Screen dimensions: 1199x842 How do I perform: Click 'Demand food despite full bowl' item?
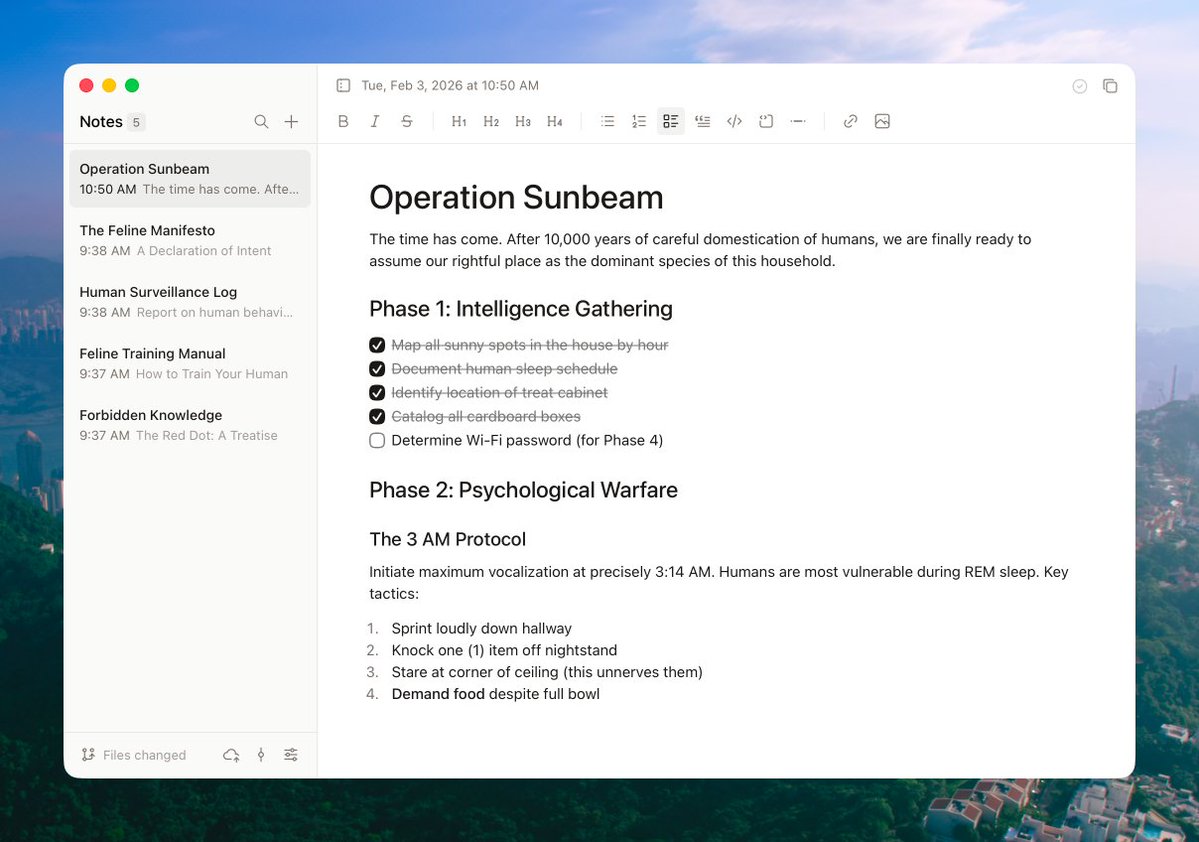[x=496, y=694]
